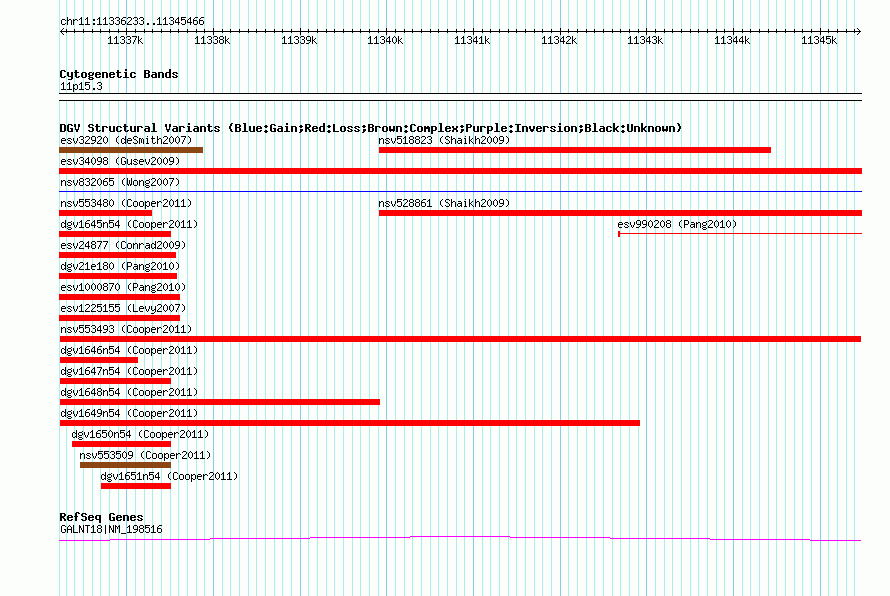
Task: Select the nsv832065 (Wong2007) blue gain line
Action: [x=460, y=192]
